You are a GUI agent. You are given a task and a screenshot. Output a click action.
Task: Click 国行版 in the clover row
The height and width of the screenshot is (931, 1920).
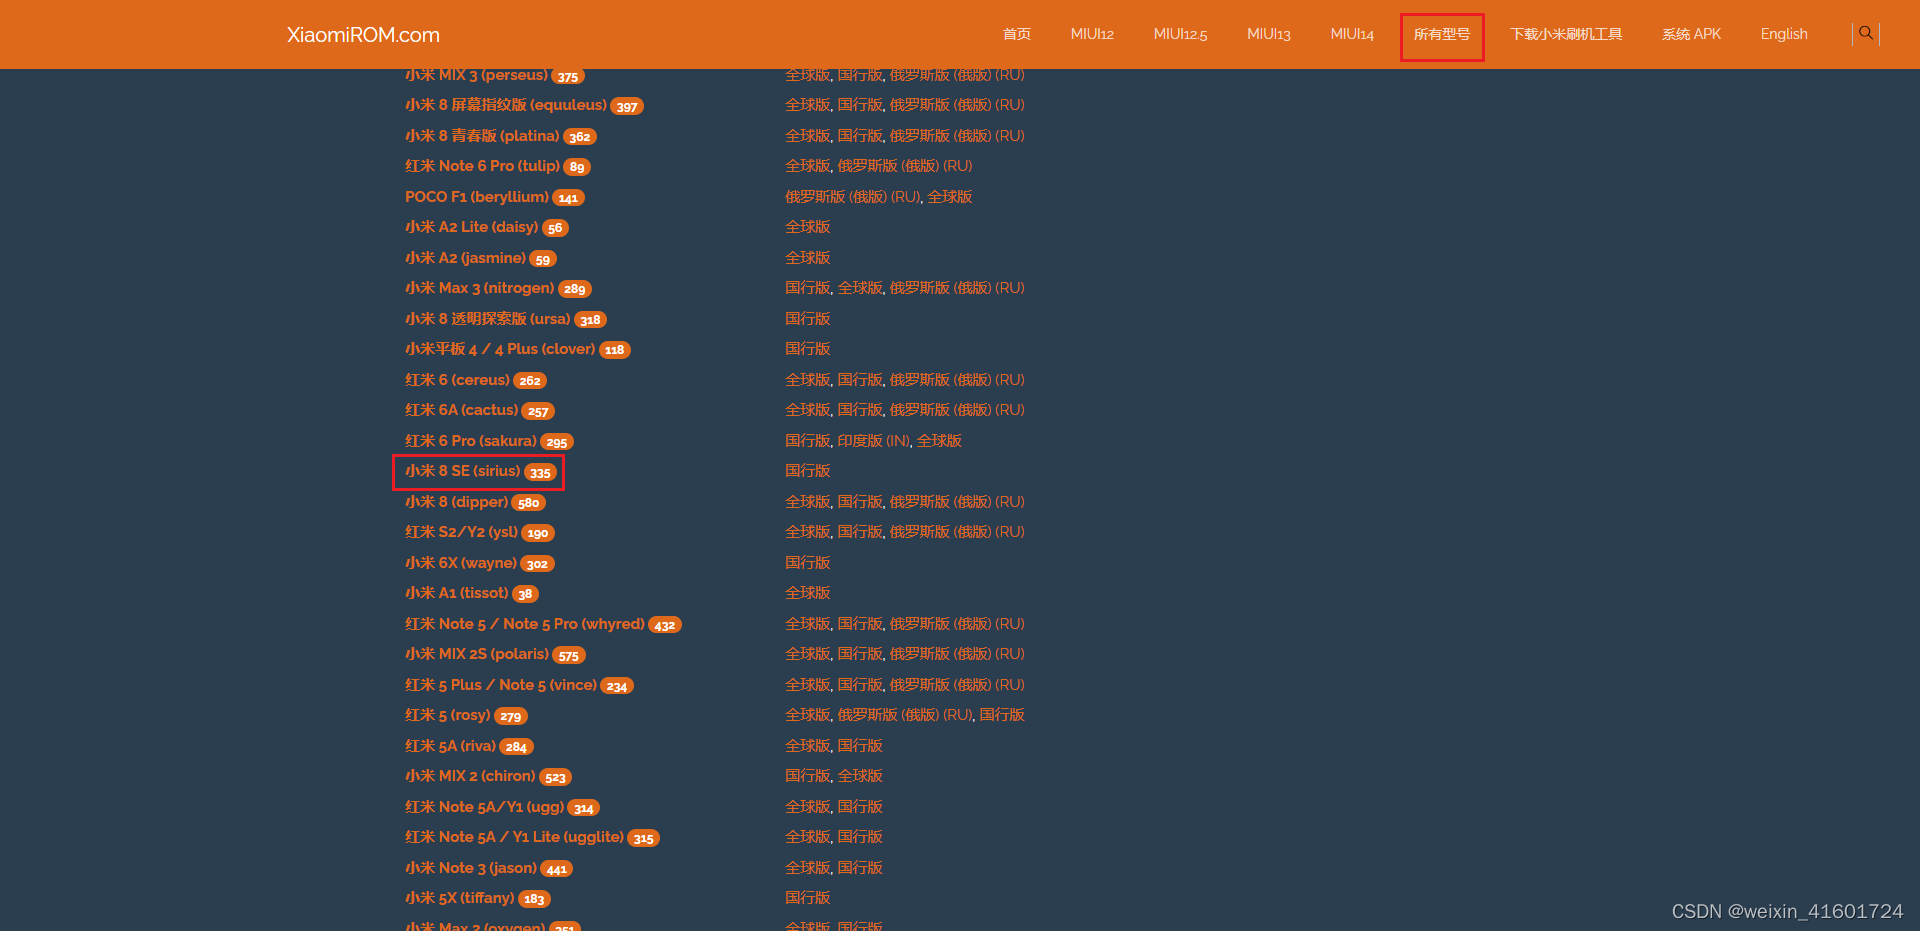coord(808,349)
